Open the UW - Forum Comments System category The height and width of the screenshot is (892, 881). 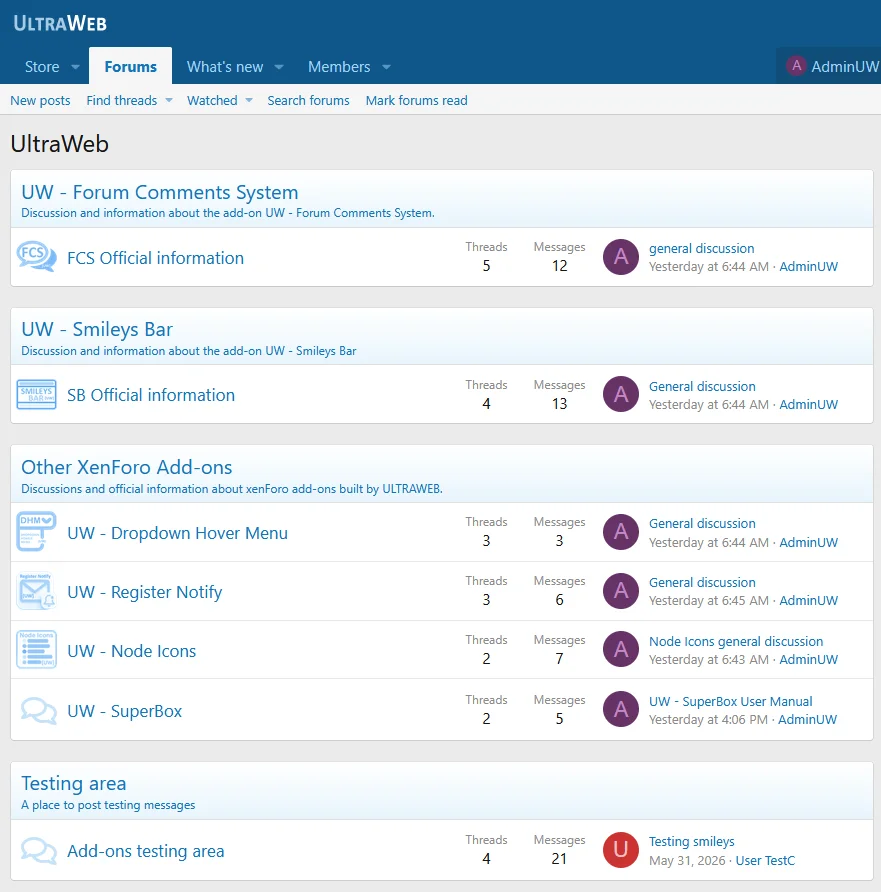160,192
